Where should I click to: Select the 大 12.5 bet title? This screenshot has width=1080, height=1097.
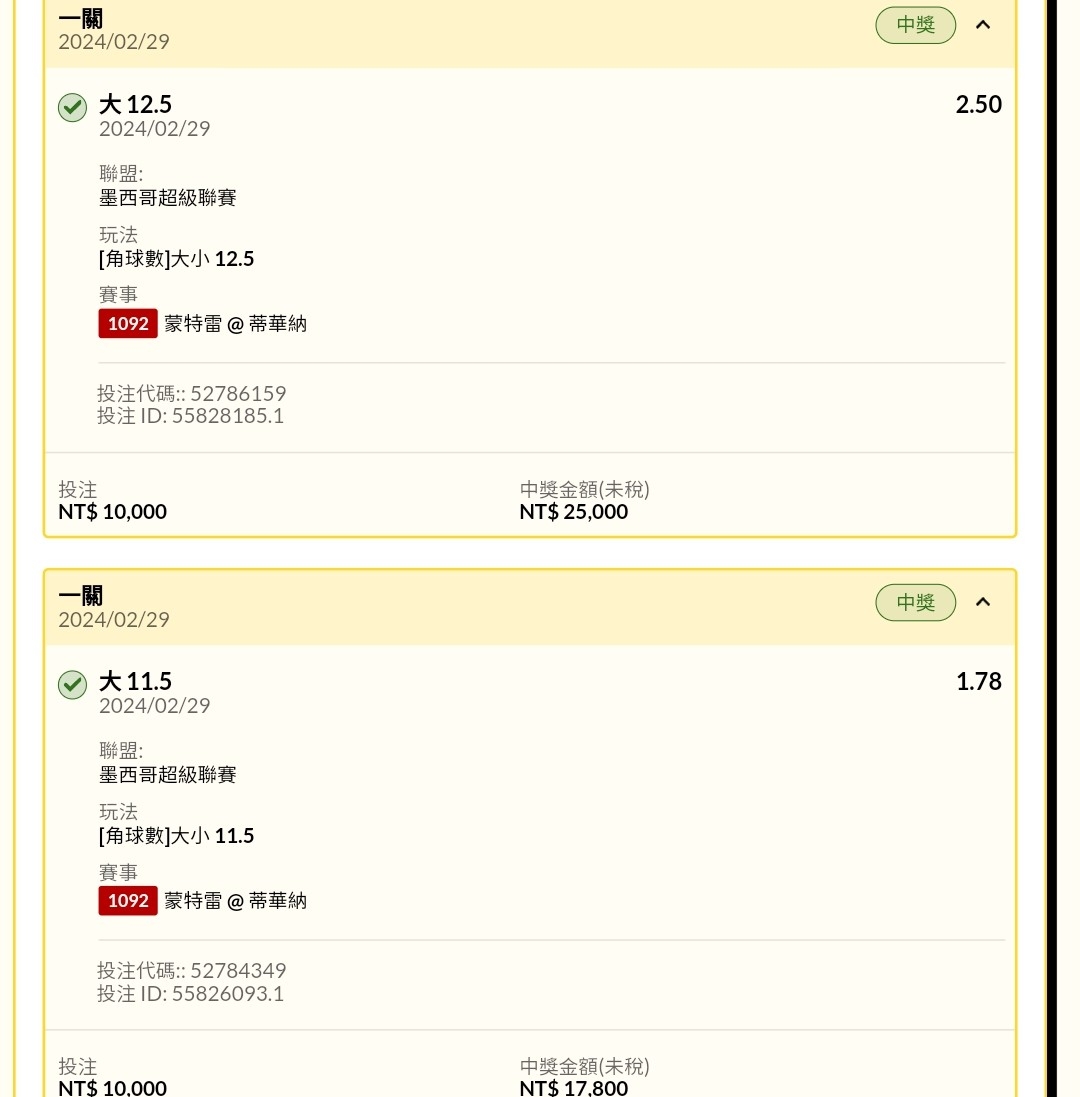tap(135, 104)
